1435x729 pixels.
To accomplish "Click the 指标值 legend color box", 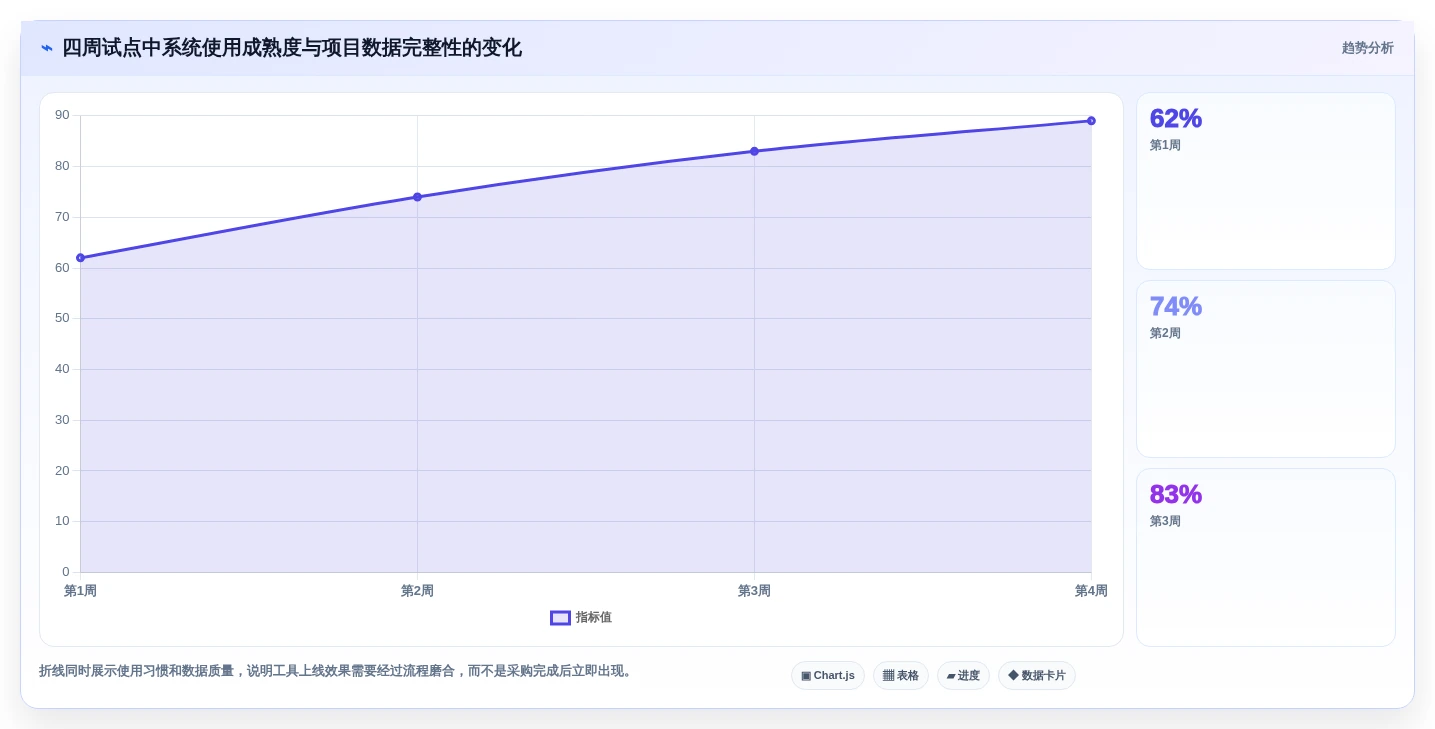I will pyautogui.click(x=560, y=618).
